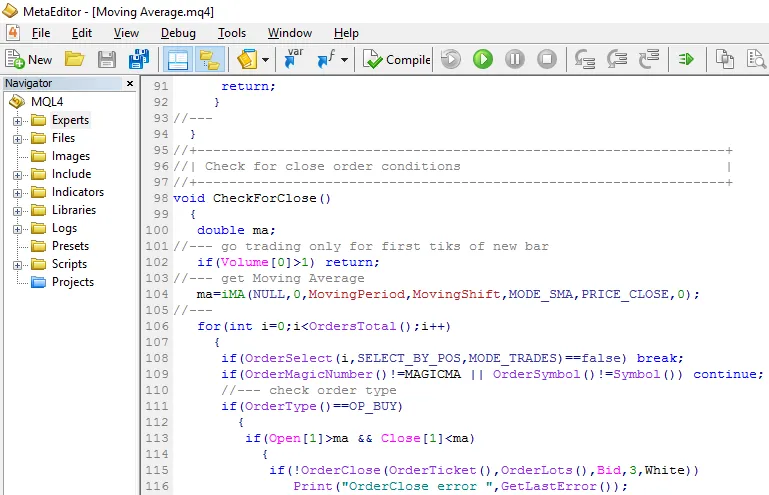
Task: Open the styler icon dropdown arrow
Action: (x=265, y=60)
